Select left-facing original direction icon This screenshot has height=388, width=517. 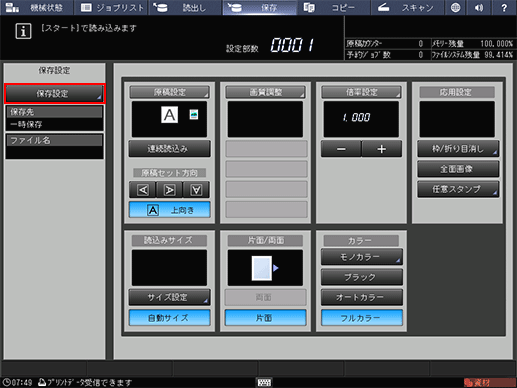tap(143, 190)
